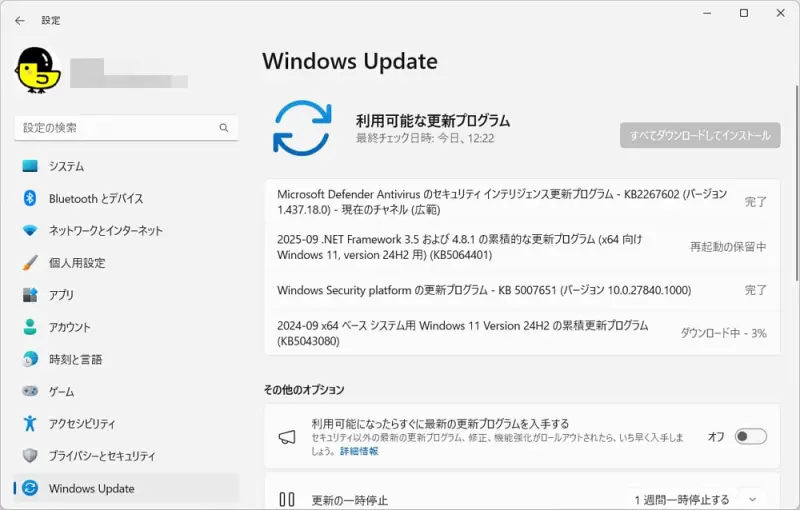The height and width of the screenshot is (510, 800).
Task: Open 個人用設定 page
Action: [126, 263]
